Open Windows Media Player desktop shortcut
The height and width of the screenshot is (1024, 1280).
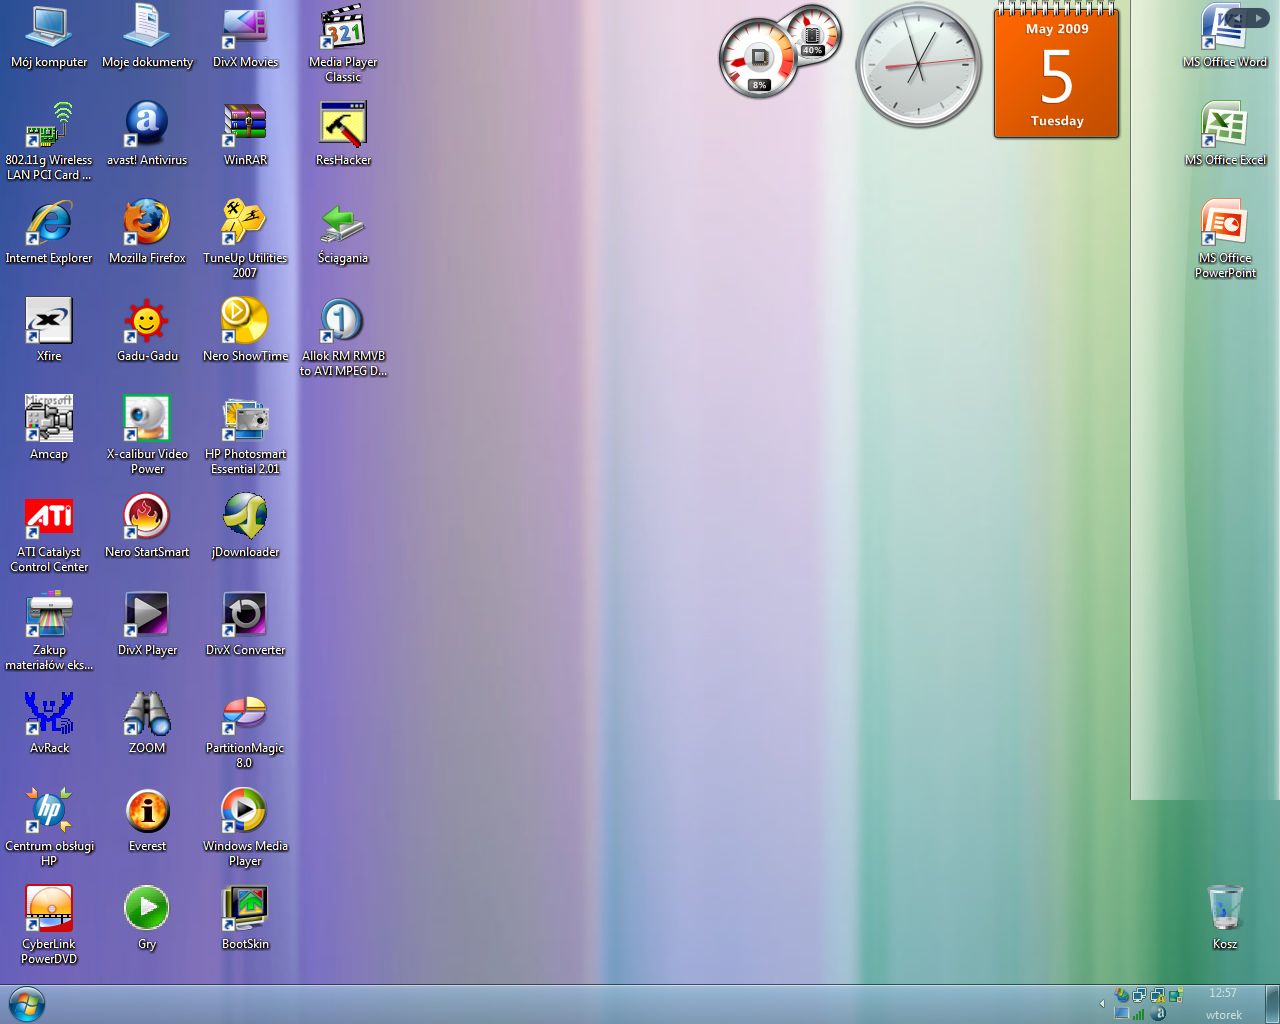[245, 827]
